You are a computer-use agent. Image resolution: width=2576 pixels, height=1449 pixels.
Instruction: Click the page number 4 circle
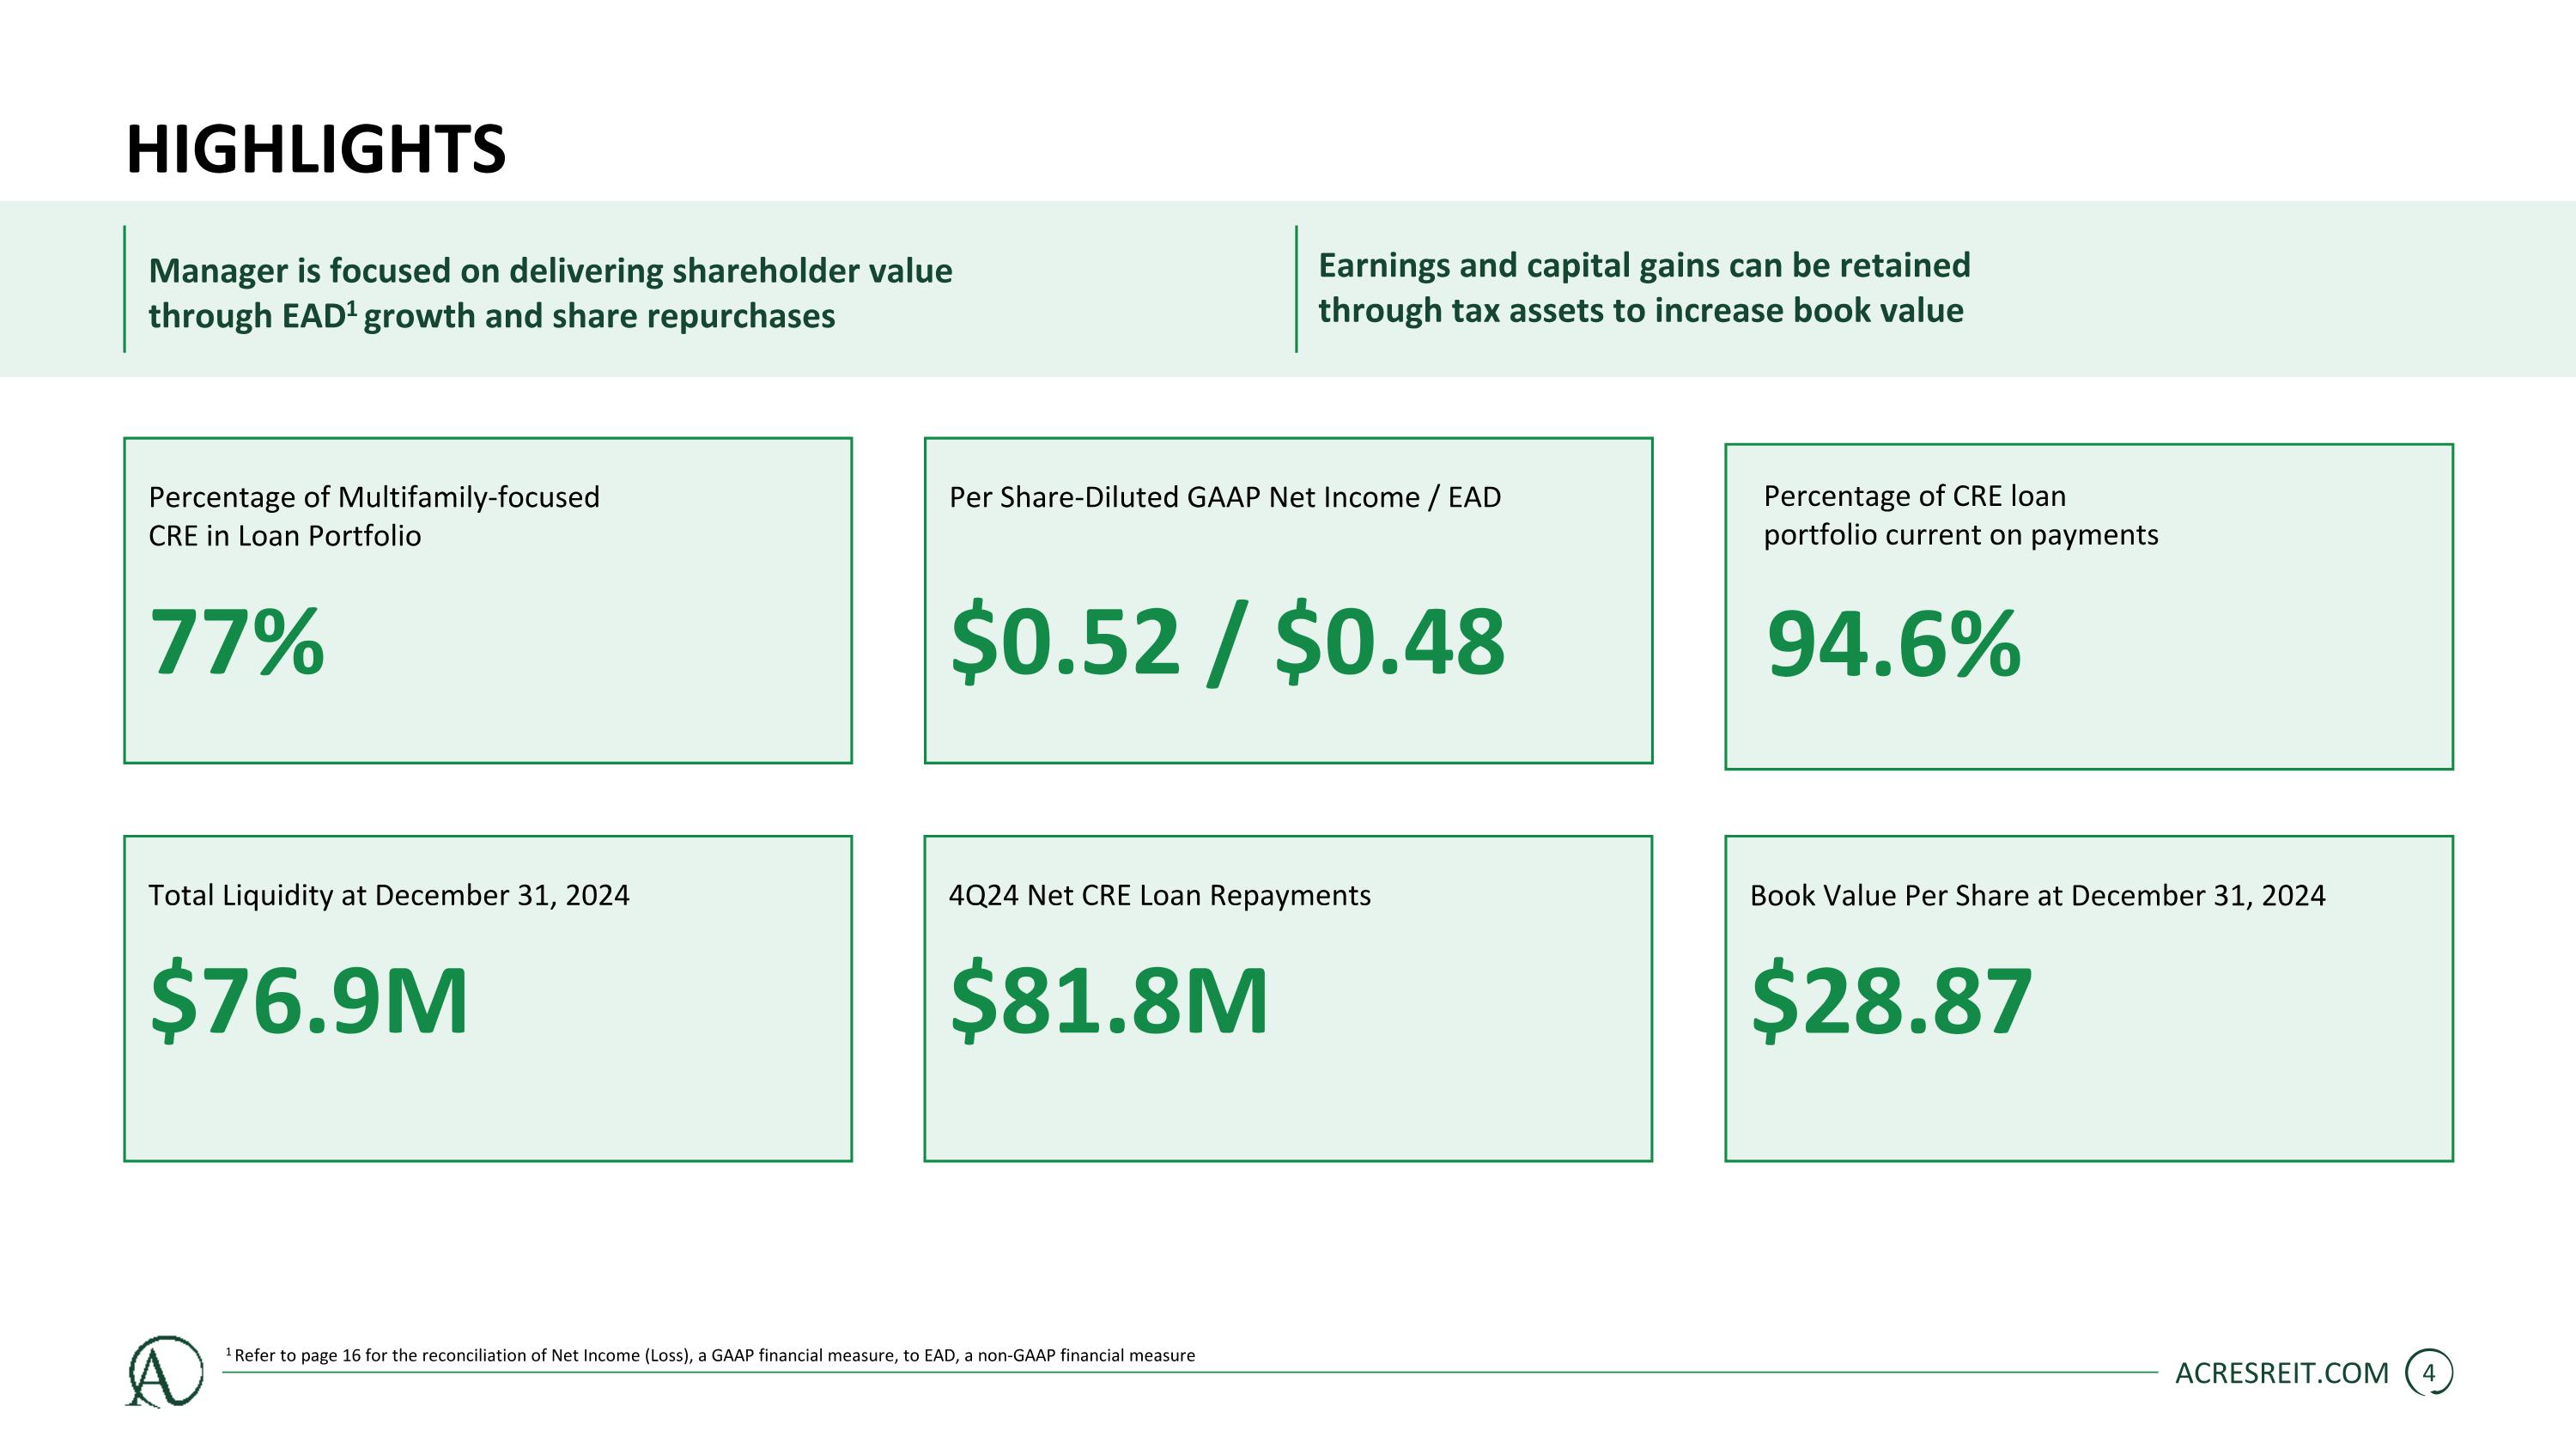(x=2428, y=1373)
